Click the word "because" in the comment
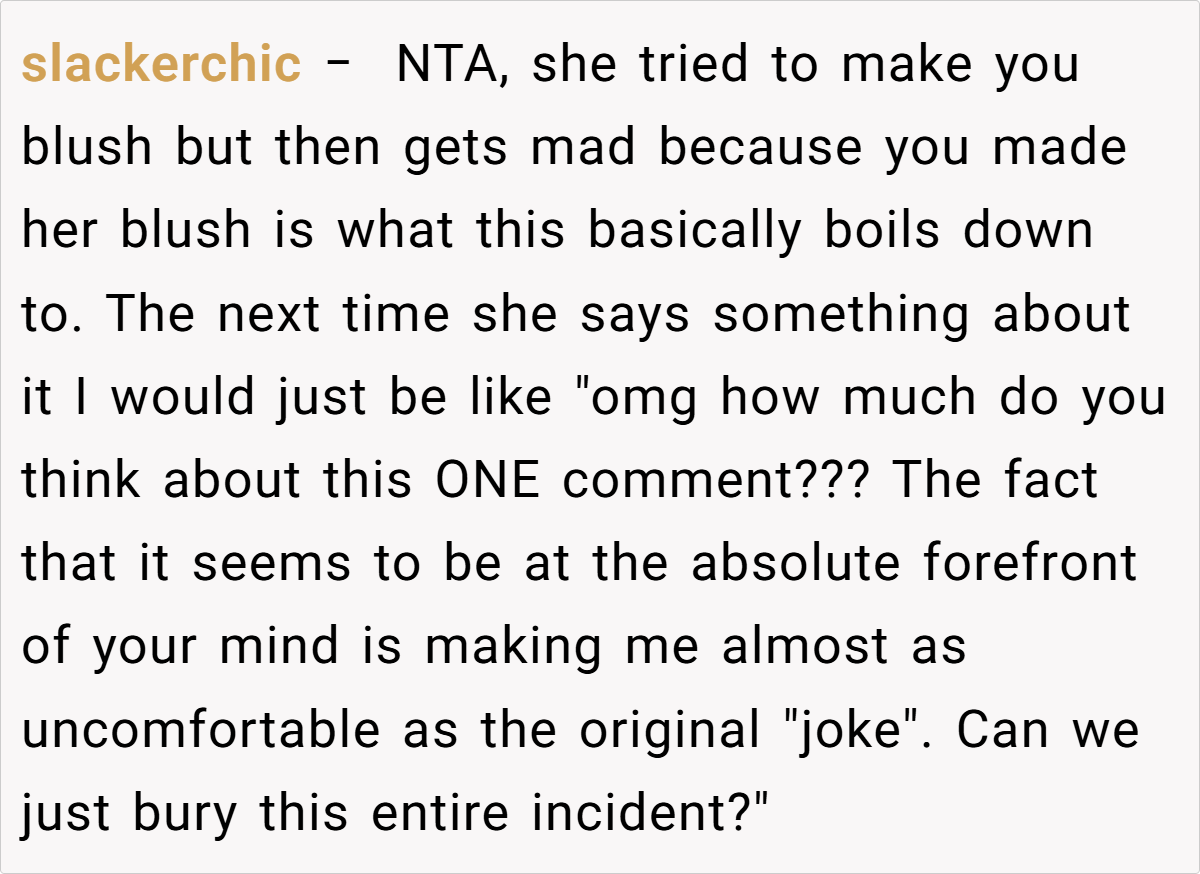The height and width of the screenshot is (874, 1200). point(760,149)
